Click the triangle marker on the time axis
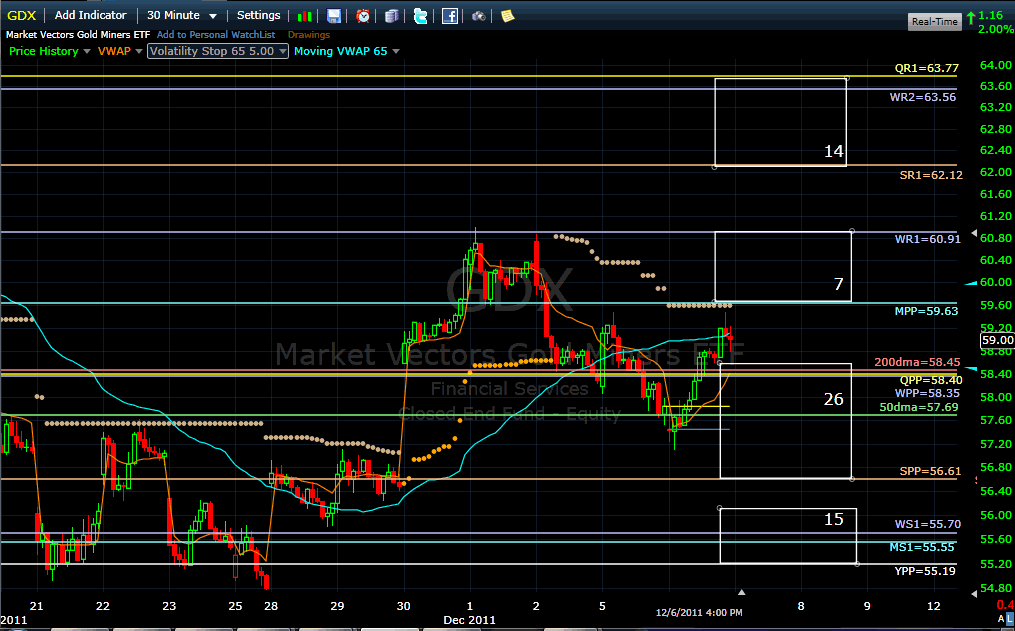This screenshot has height=631, width=1015. [x=742, y=592]
